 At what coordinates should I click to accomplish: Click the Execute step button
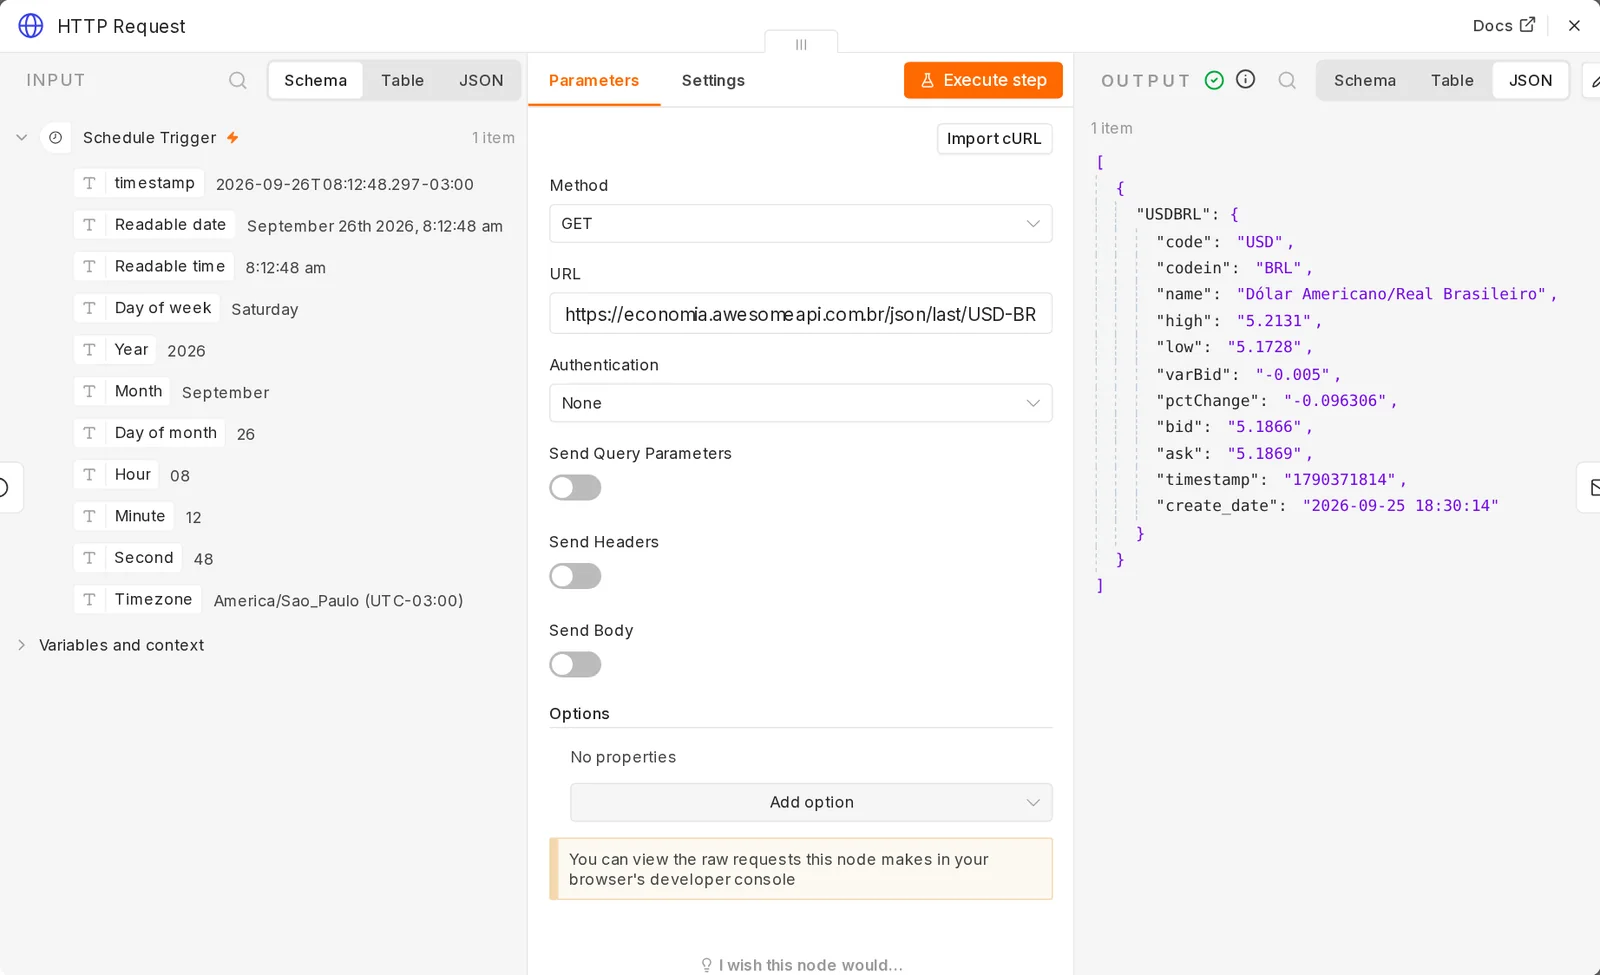pyautogui.click(x=983, y=80)
